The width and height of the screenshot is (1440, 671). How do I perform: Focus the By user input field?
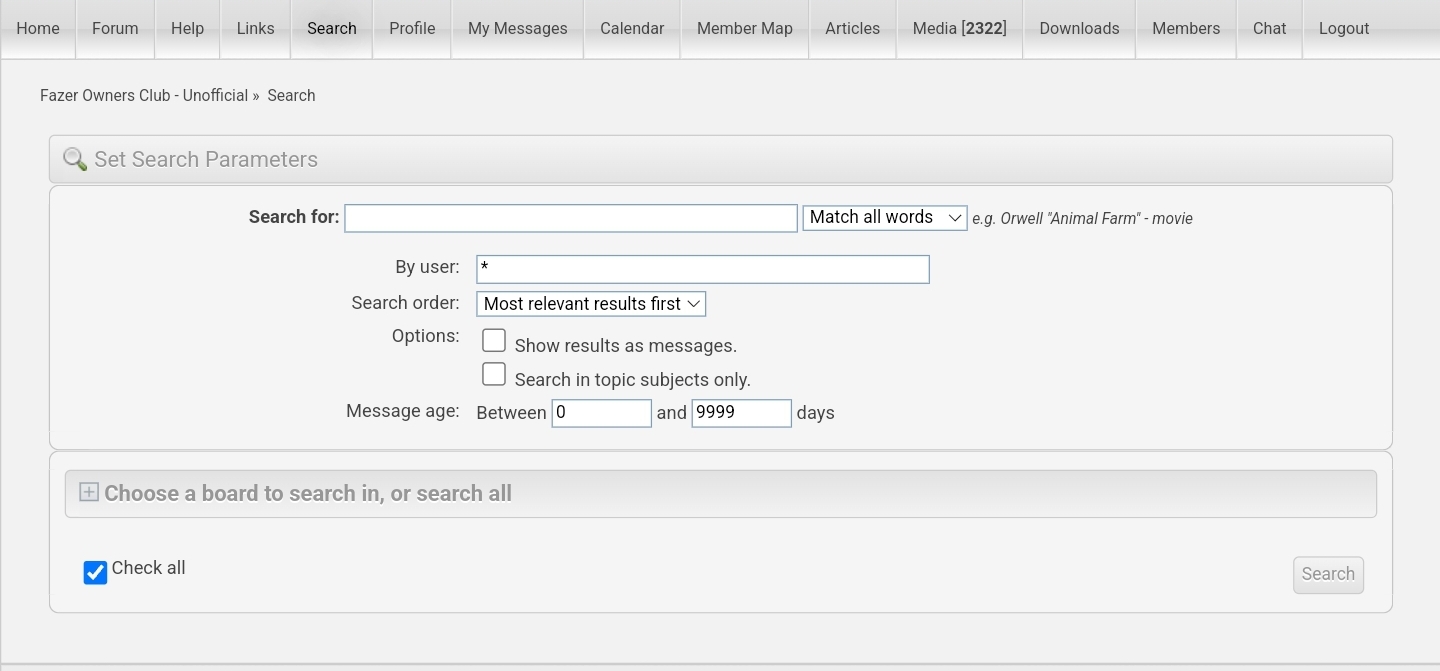(702, 269)
